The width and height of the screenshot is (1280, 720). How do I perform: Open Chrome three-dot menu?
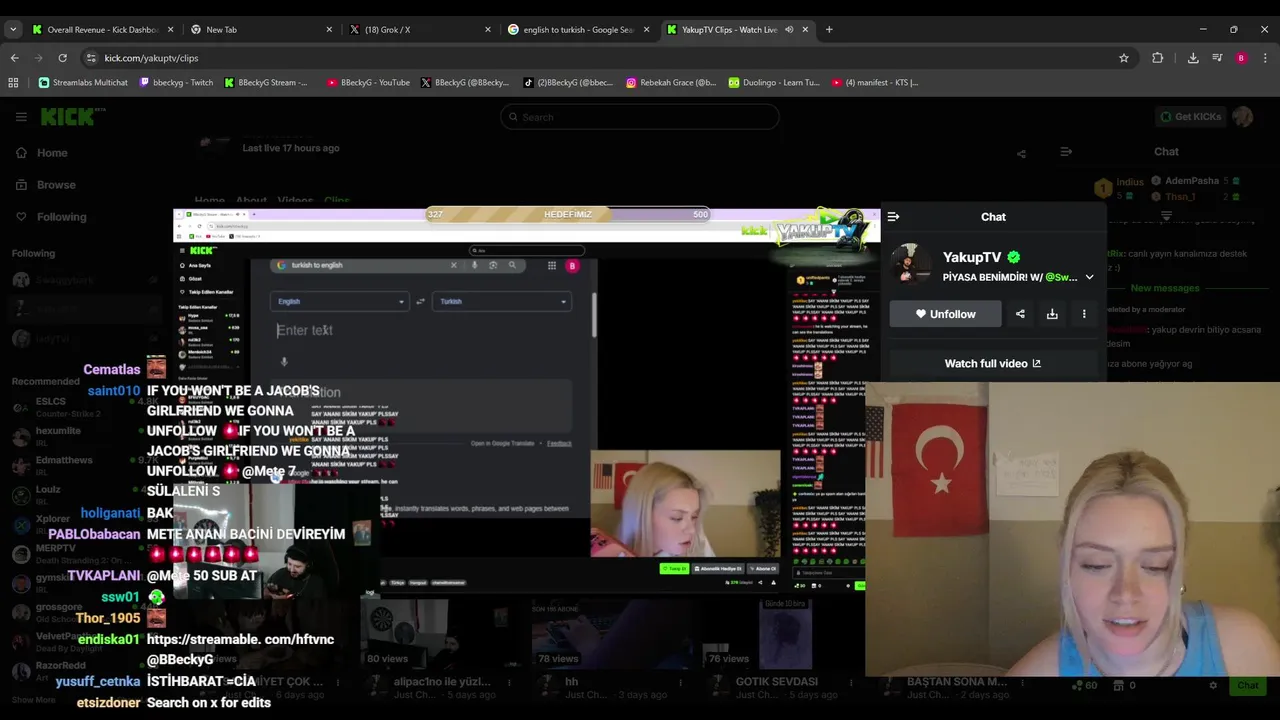[1264, 58]
